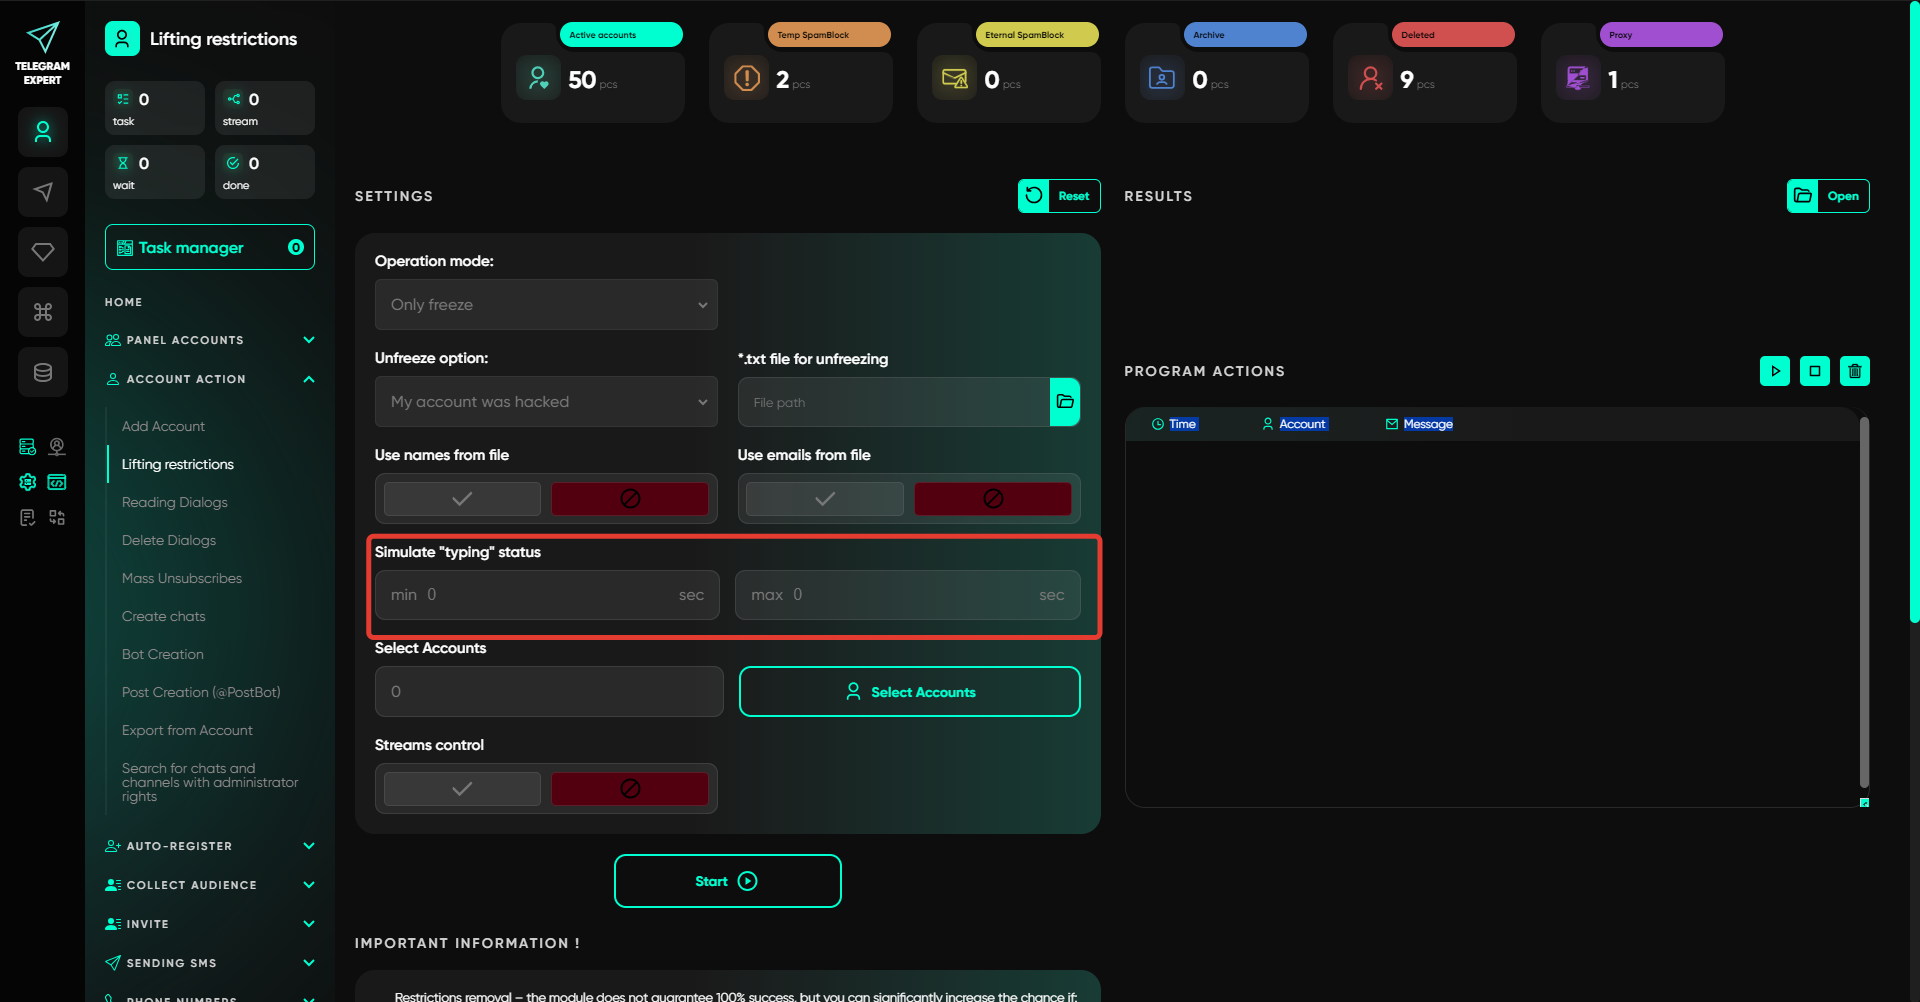The image size is (1920, 1002).
Task: Clear program actions with trash icon
Action: pos(1855,371)
